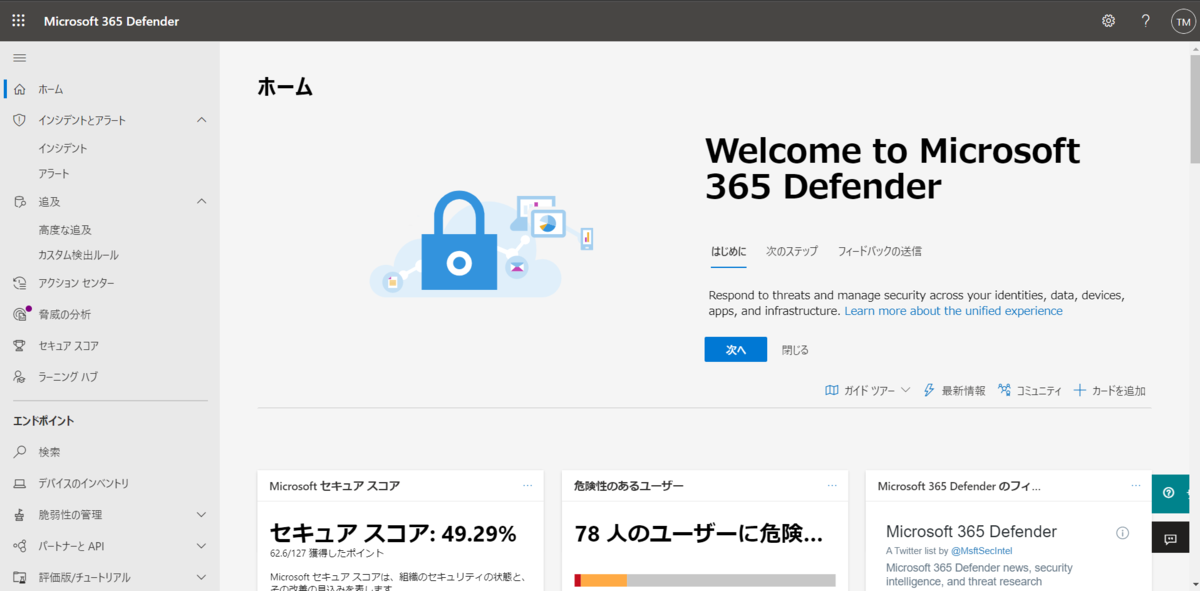
Task: Open カスタム検出ルール in the sidebar
Action: coord(78,255)
